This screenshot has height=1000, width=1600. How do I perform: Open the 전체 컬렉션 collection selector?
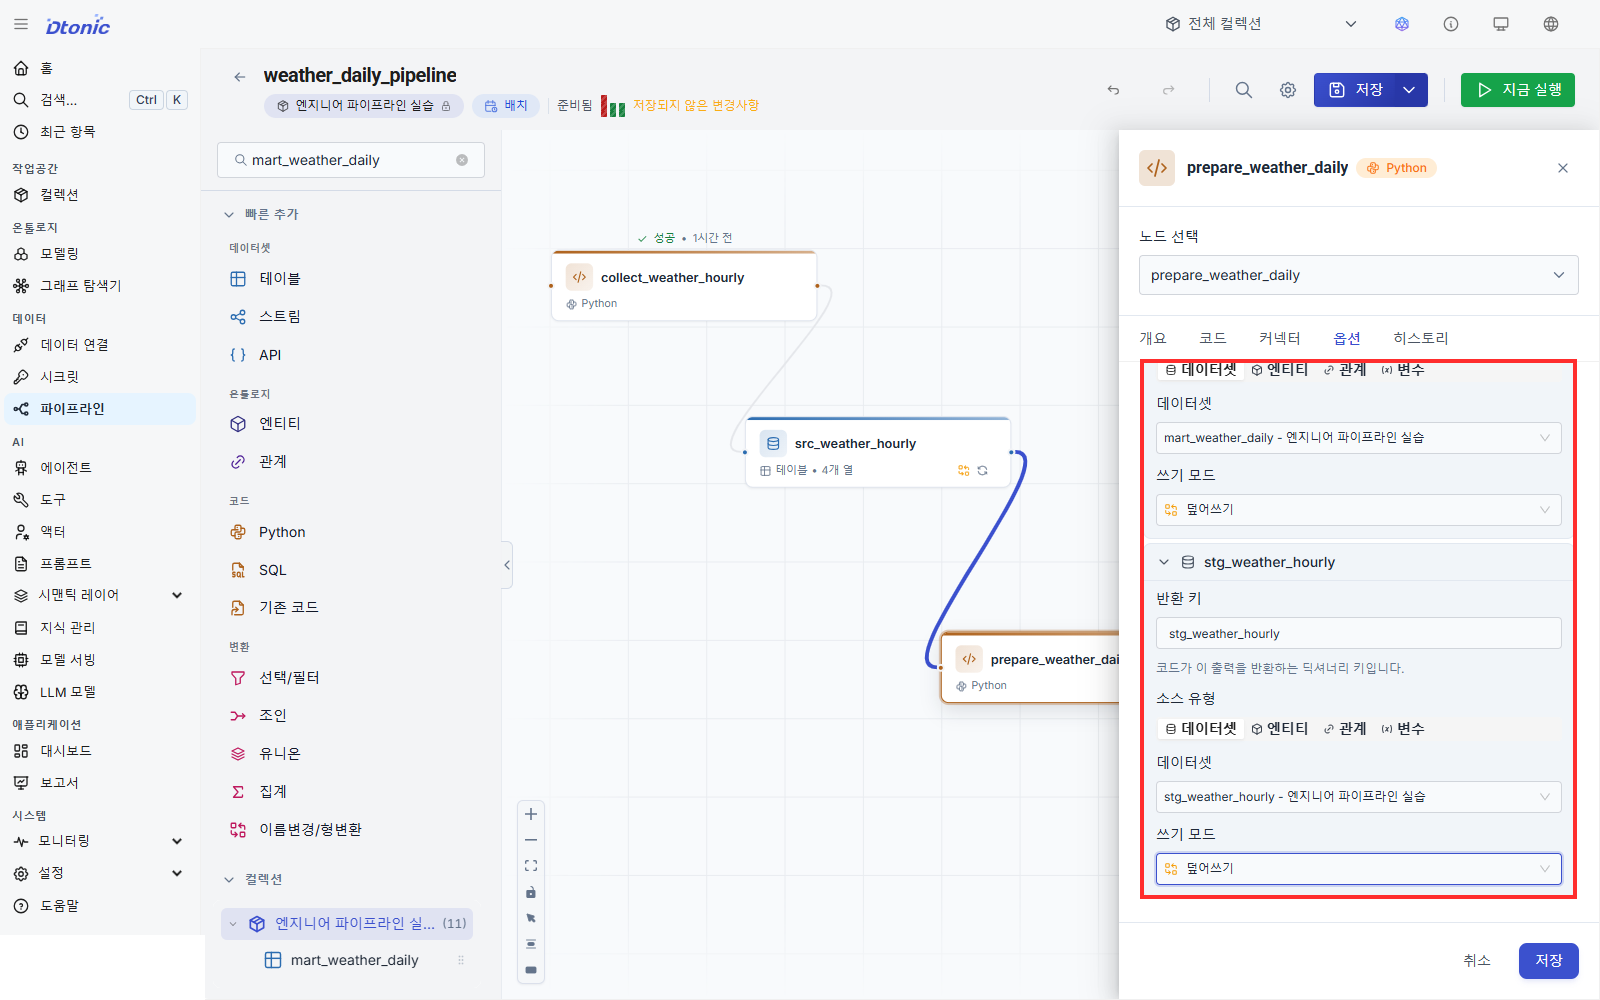click(1262, 24)
